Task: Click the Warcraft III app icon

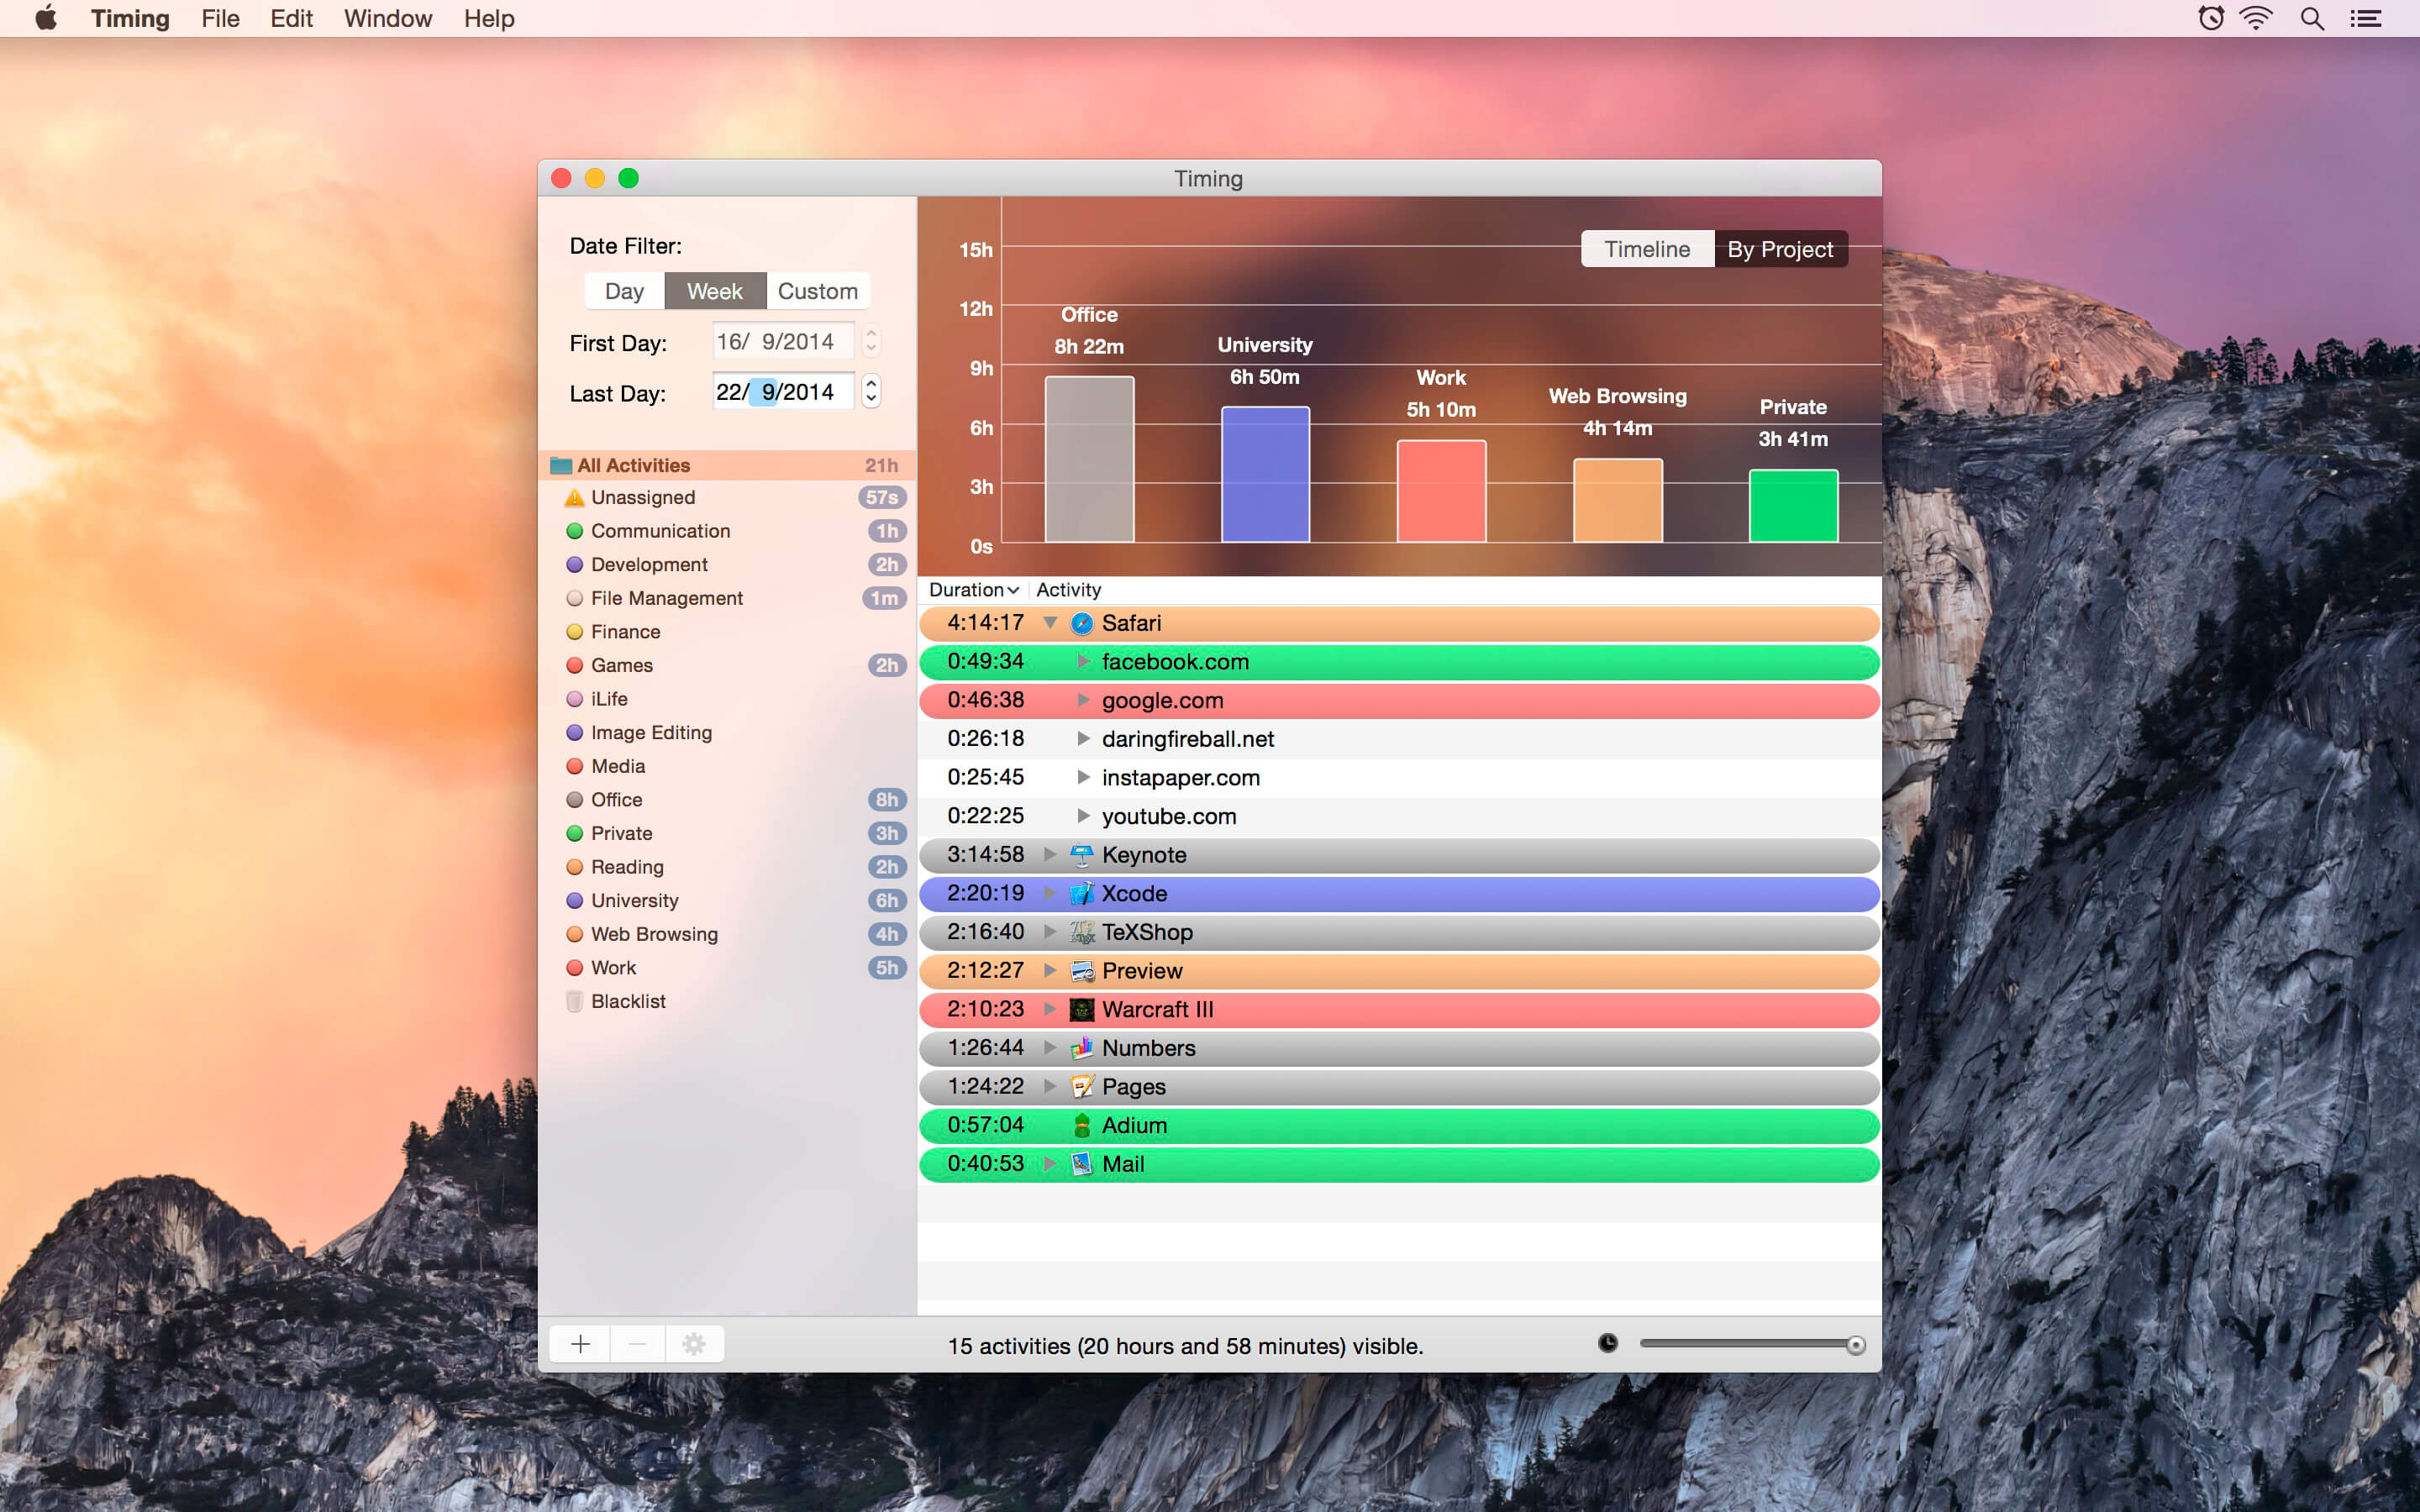Action: pos(1081,1009)
